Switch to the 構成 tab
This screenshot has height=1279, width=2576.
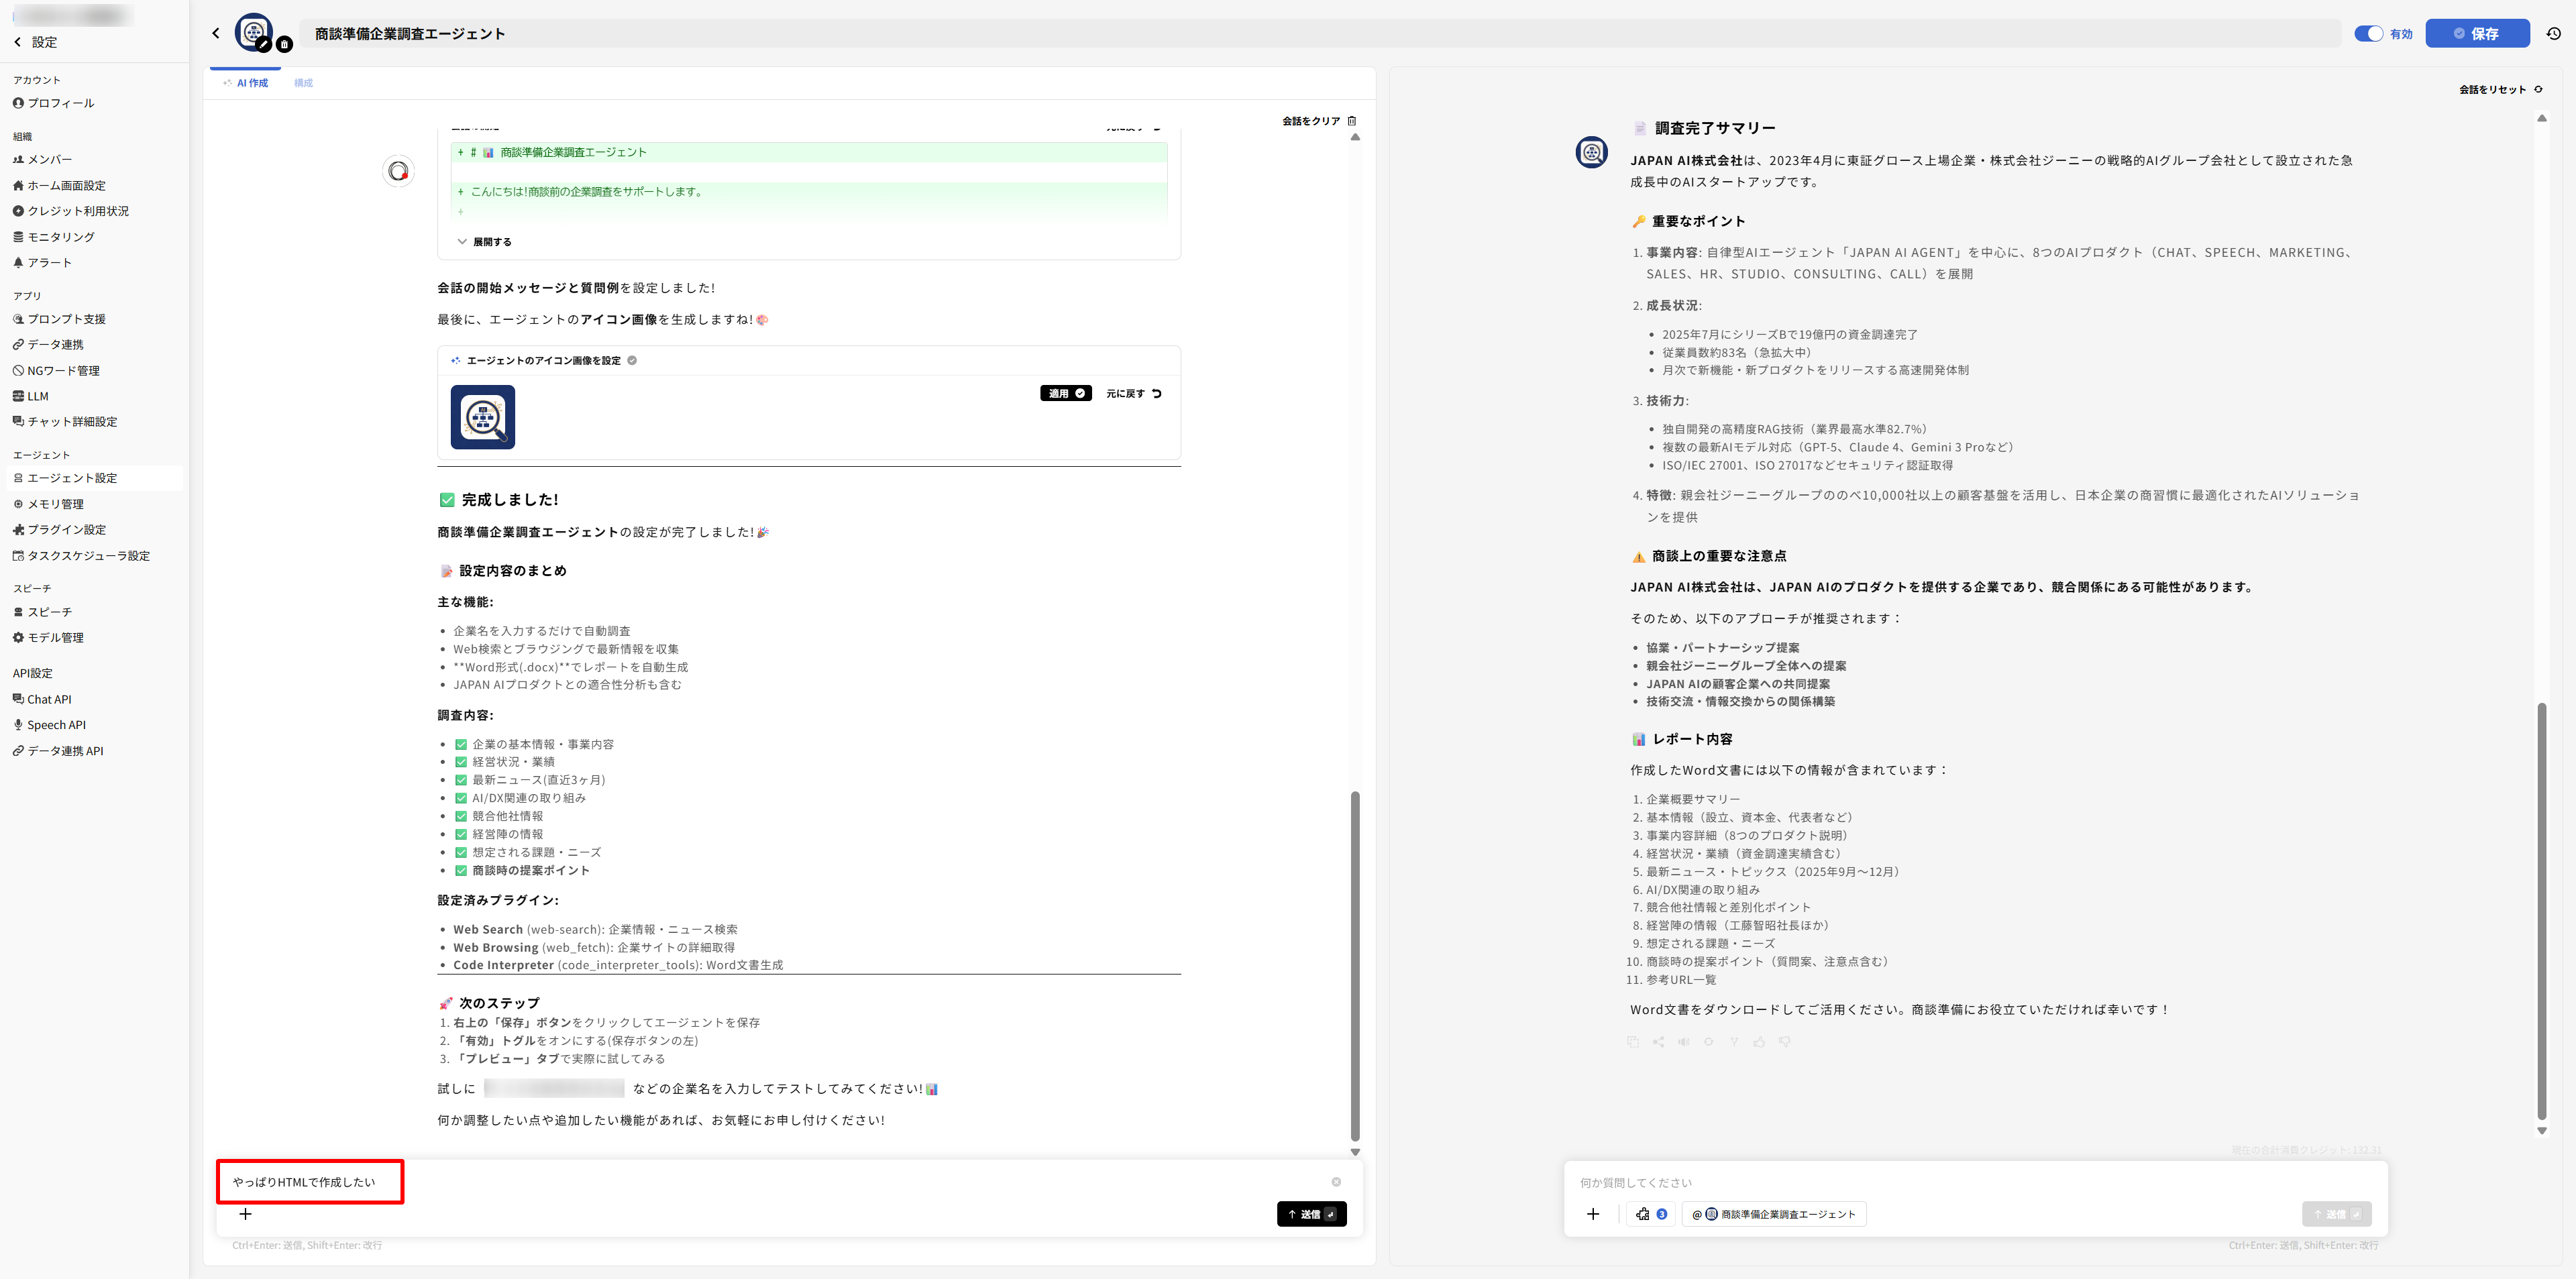coord(305,83)
